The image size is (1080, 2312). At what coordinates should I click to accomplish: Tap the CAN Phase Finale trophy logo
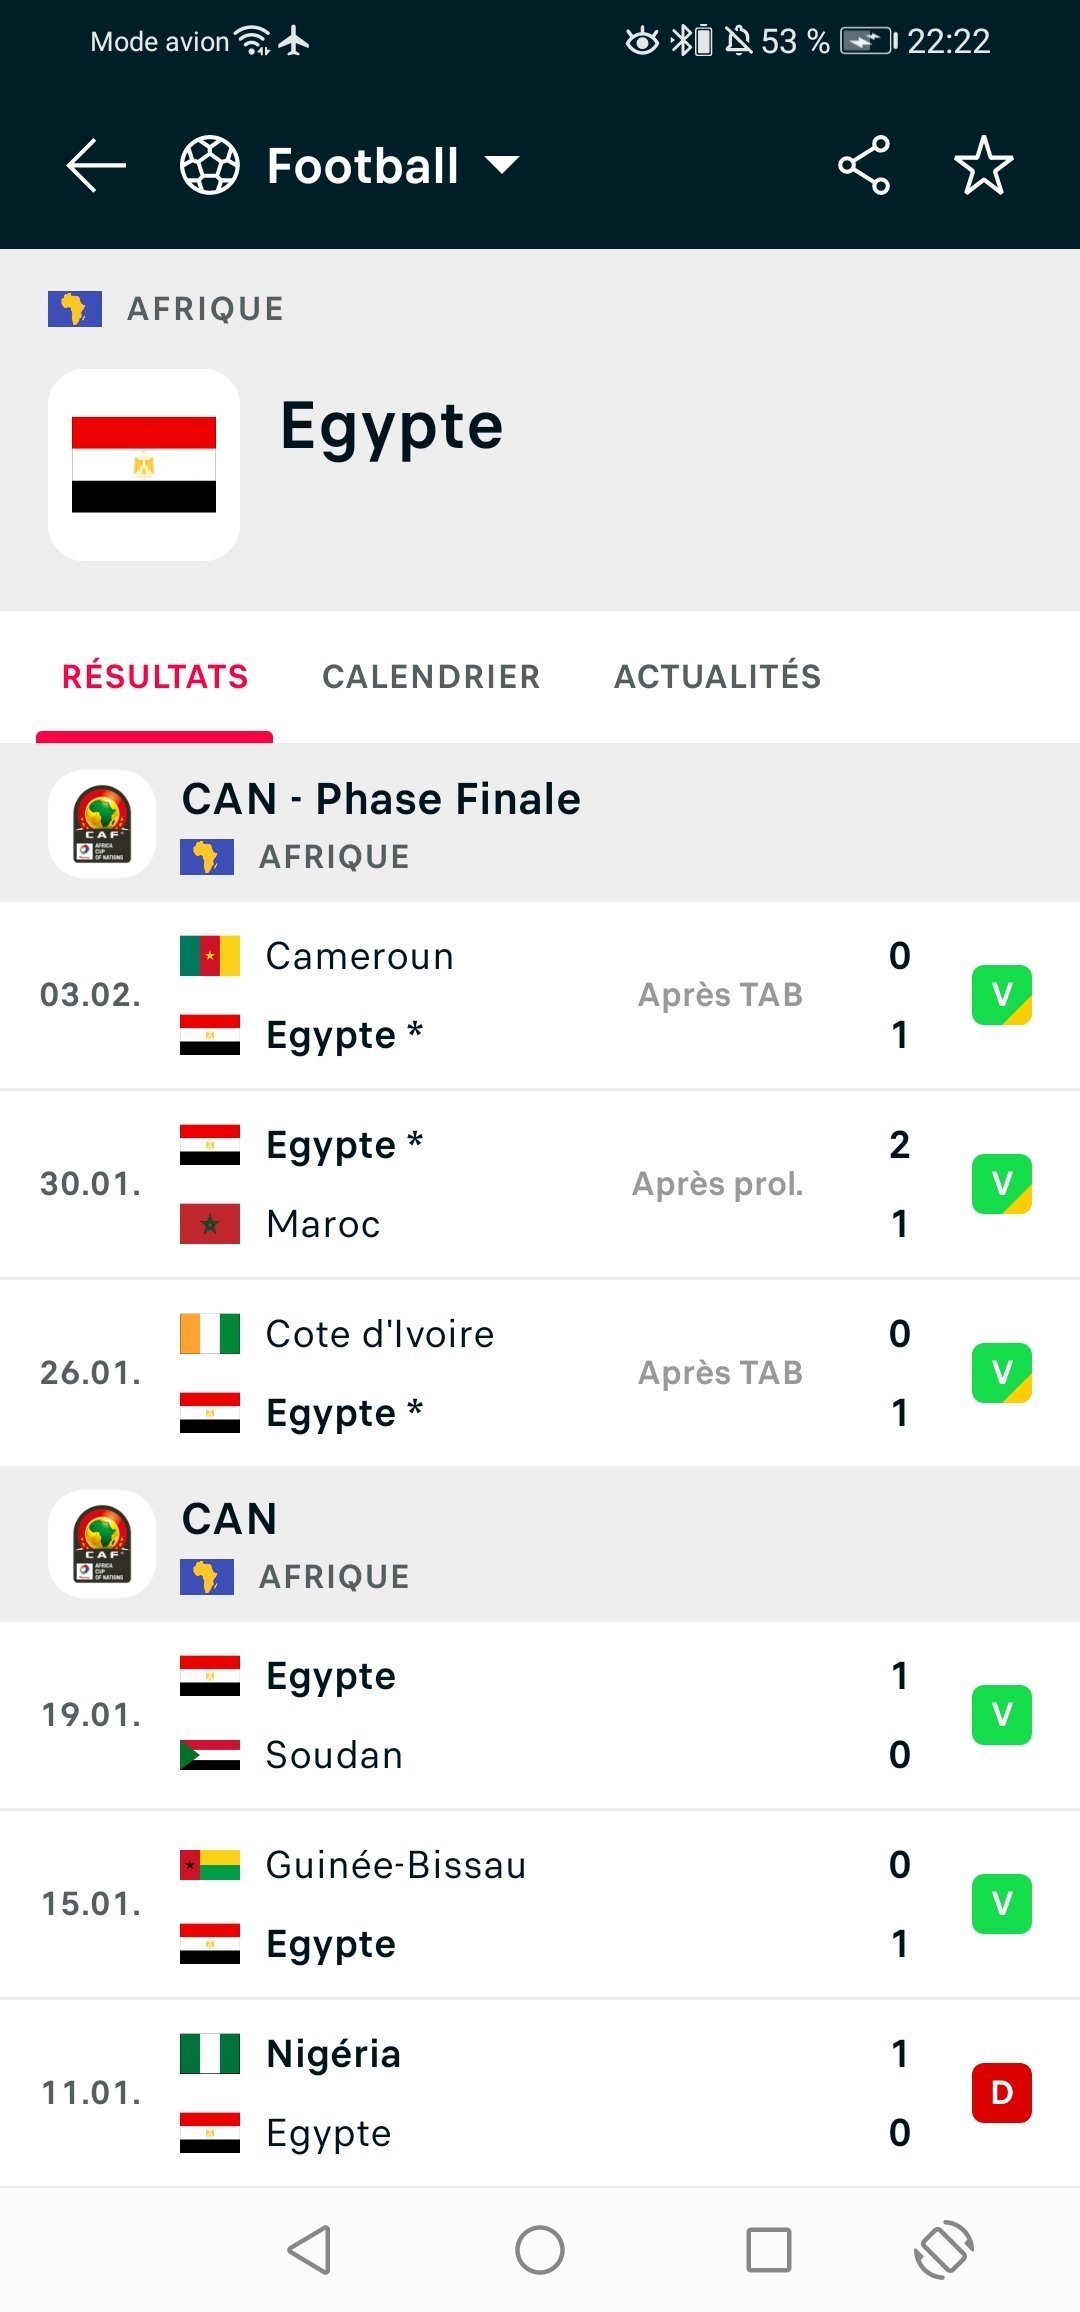[102, 824]
